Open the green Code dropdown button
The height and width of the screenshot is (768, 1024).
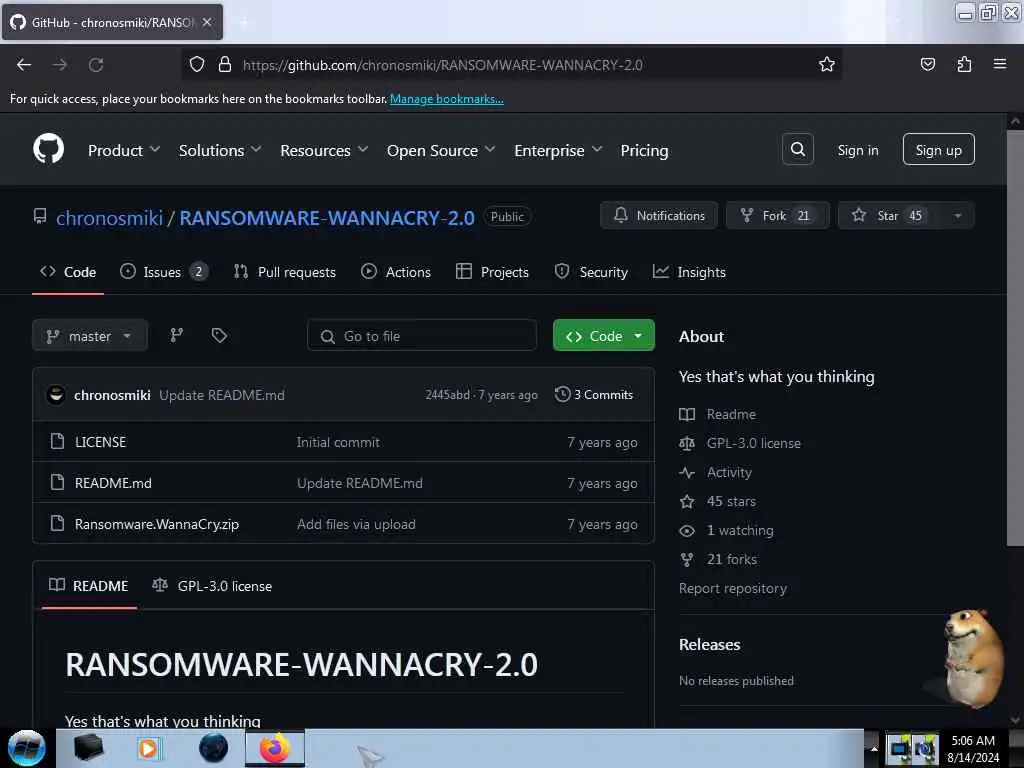(x=603, y=336)
